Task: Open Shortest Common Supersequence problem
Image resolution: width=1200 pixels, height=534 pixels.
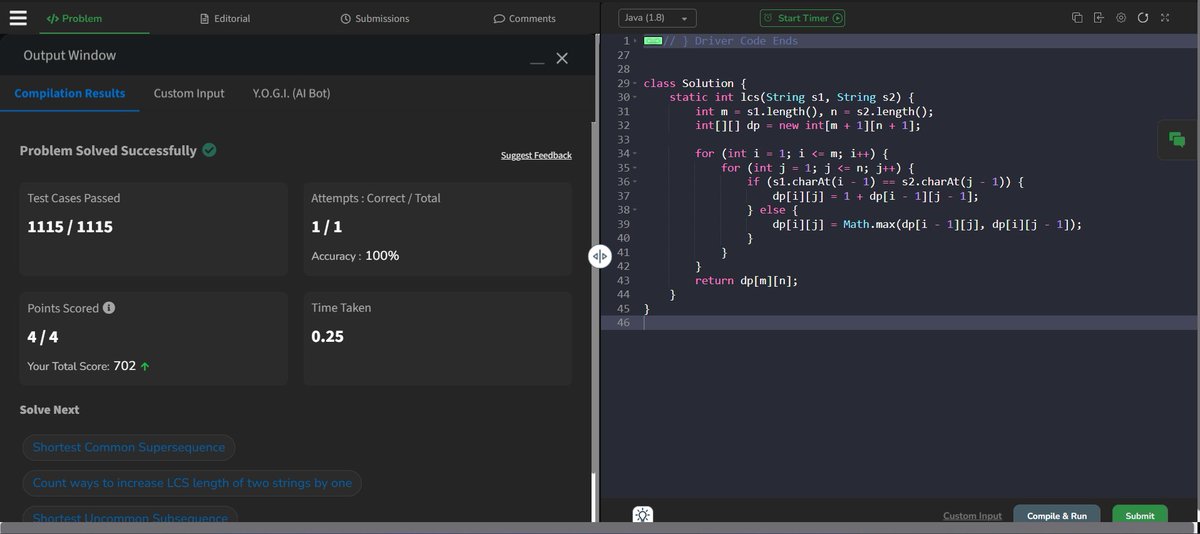Action: (129, 447)
